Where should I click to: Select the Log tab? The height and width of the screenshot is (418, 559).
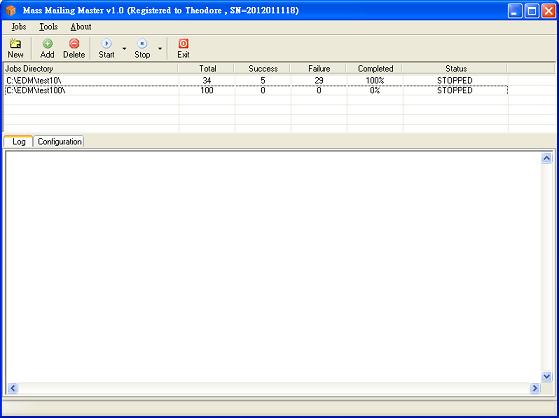click(19, 142)
